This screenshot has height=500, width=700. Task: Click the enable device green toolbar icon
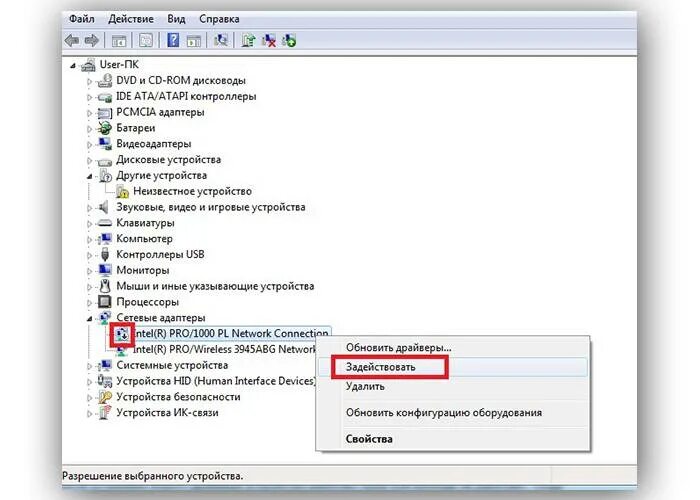289,41
